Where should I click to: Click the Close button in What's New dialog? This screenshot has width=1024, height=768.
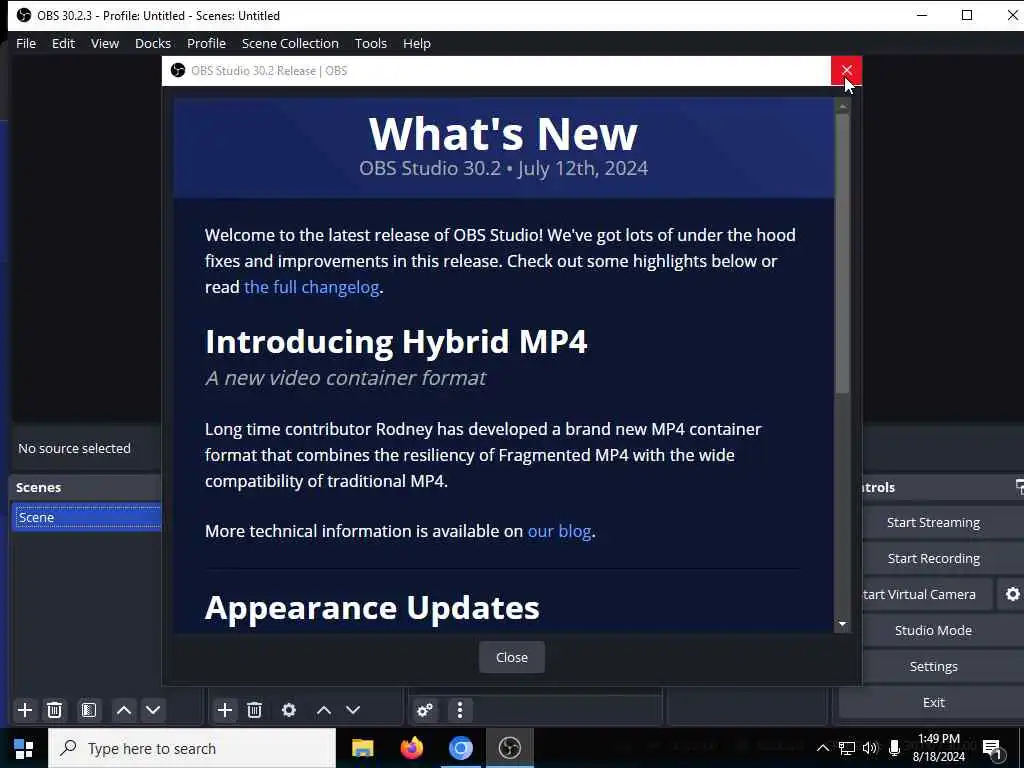[x=511, y=657]
